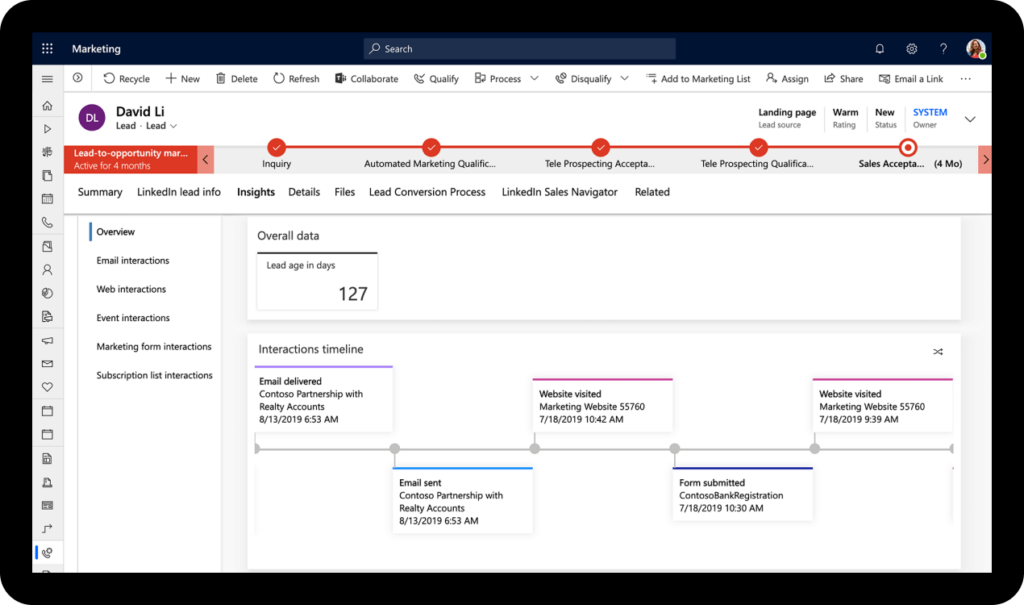Expand the Process dropdown

(x=536, y=78)
